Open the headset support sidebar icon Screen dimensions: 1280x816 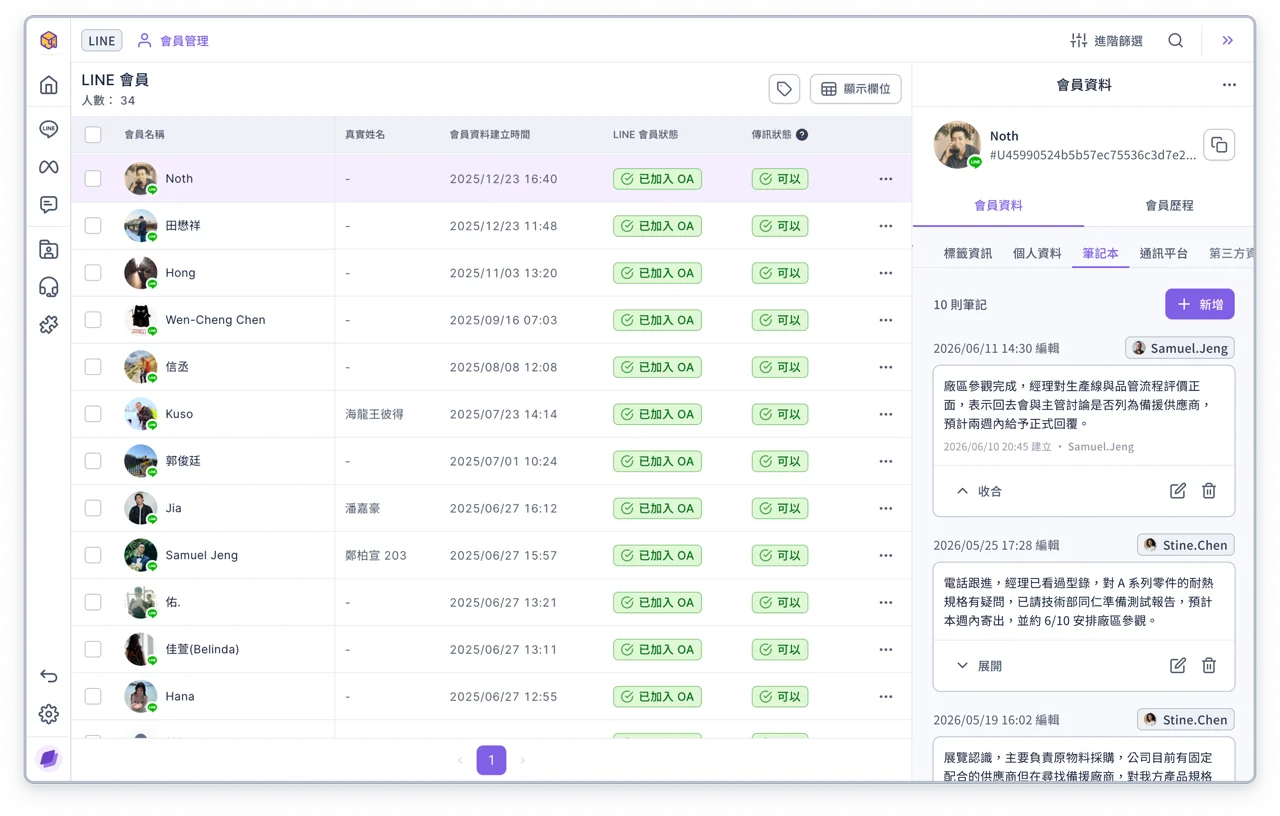pos(49,288)
